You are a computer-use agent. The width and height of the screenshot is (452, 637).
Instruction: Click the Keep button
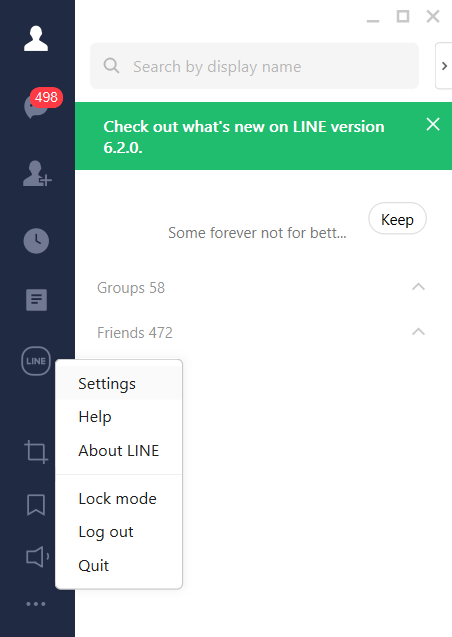(x=397, y=219)
